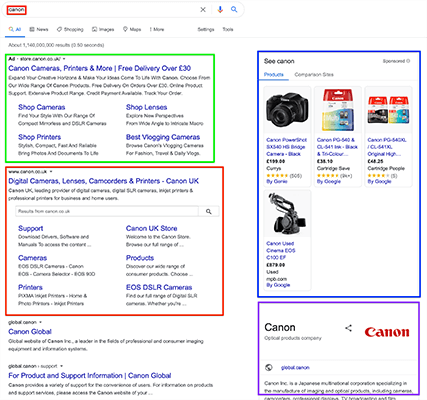Click By Google under the Cartridge Save listing
Viewport: 427px width, 400px height.
pyautogui.click(x=328, y=182)
